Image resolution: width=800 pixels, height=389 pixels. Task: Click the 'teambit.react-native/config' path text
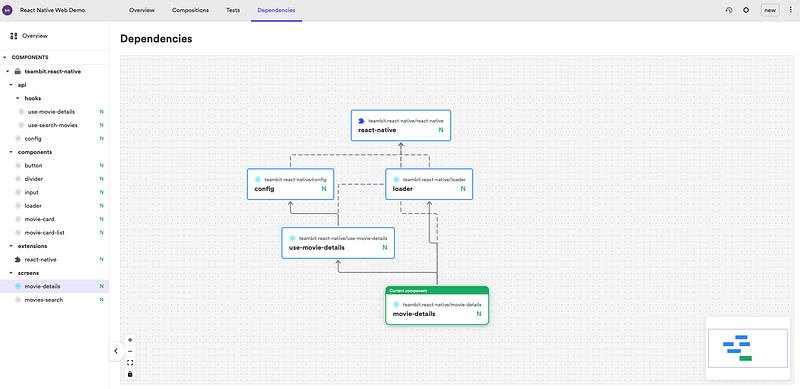pos(295,180)
